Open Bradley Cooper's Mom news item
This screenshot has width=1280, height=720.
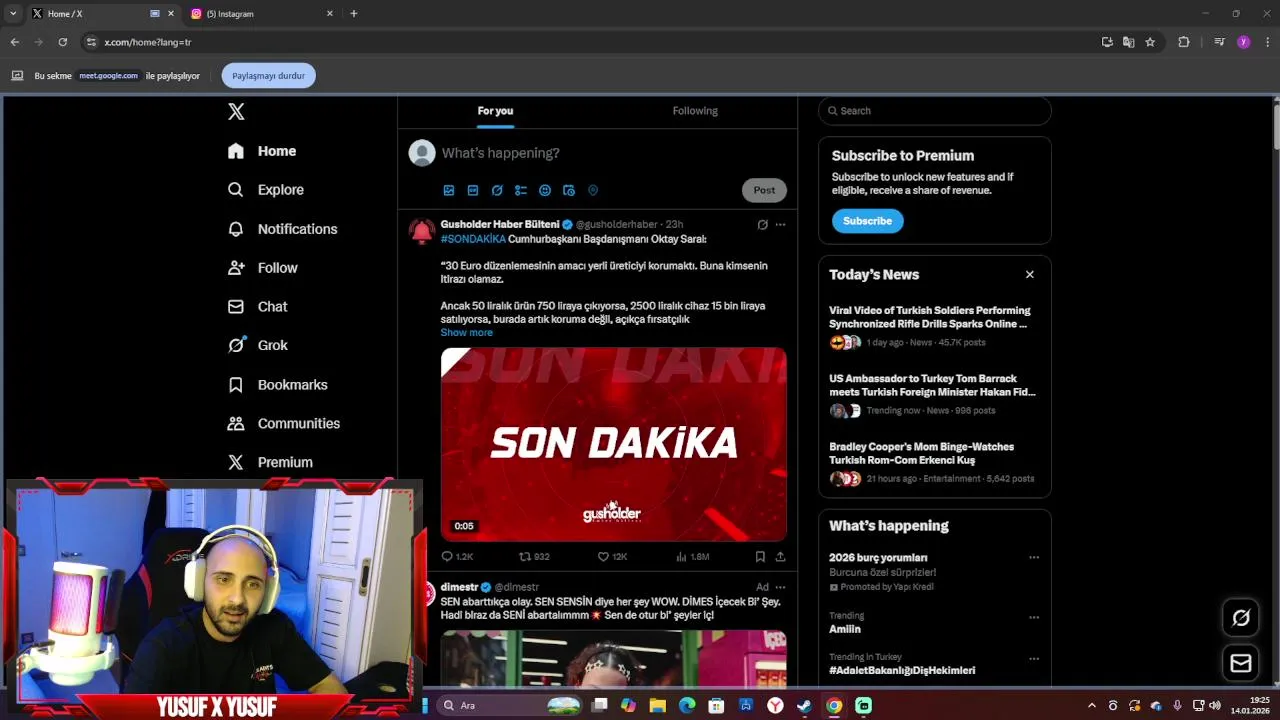point(934,462)
